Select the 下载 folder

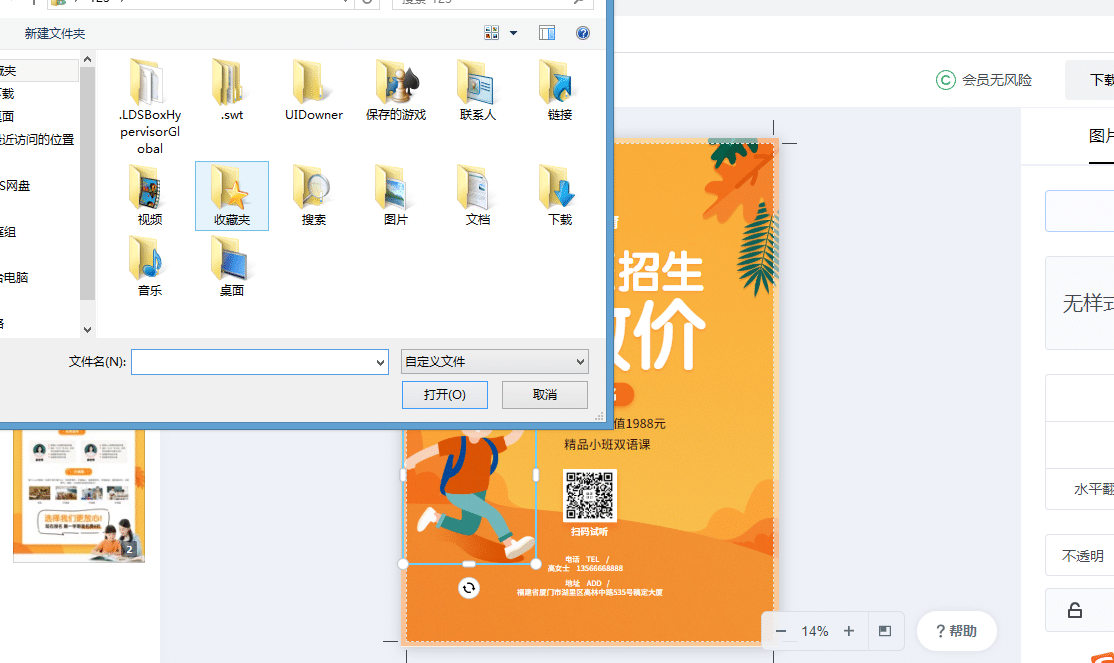(560, 195)
